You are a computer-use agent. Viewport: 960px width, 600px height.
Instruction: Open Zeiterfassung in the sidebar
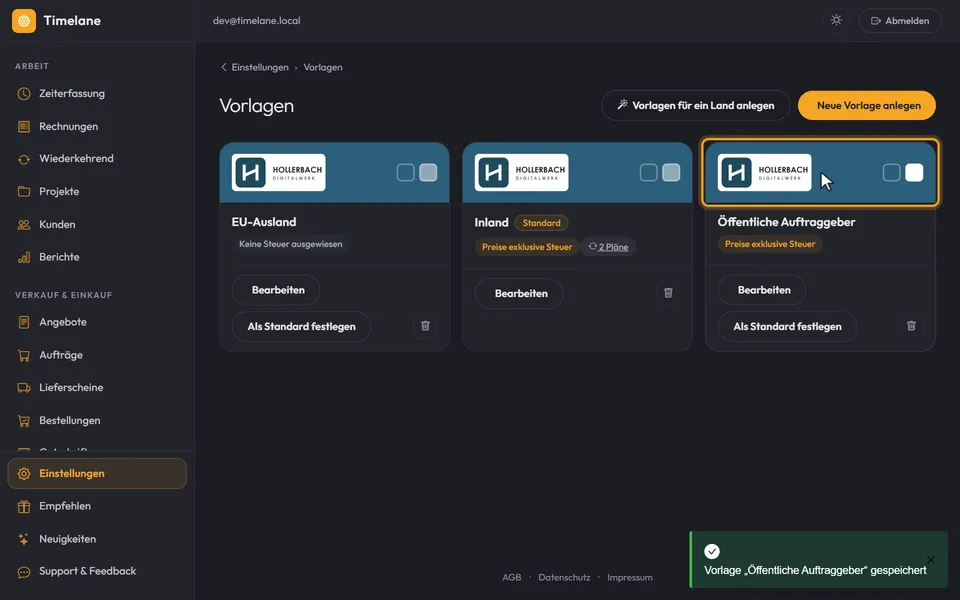(97, 94)
